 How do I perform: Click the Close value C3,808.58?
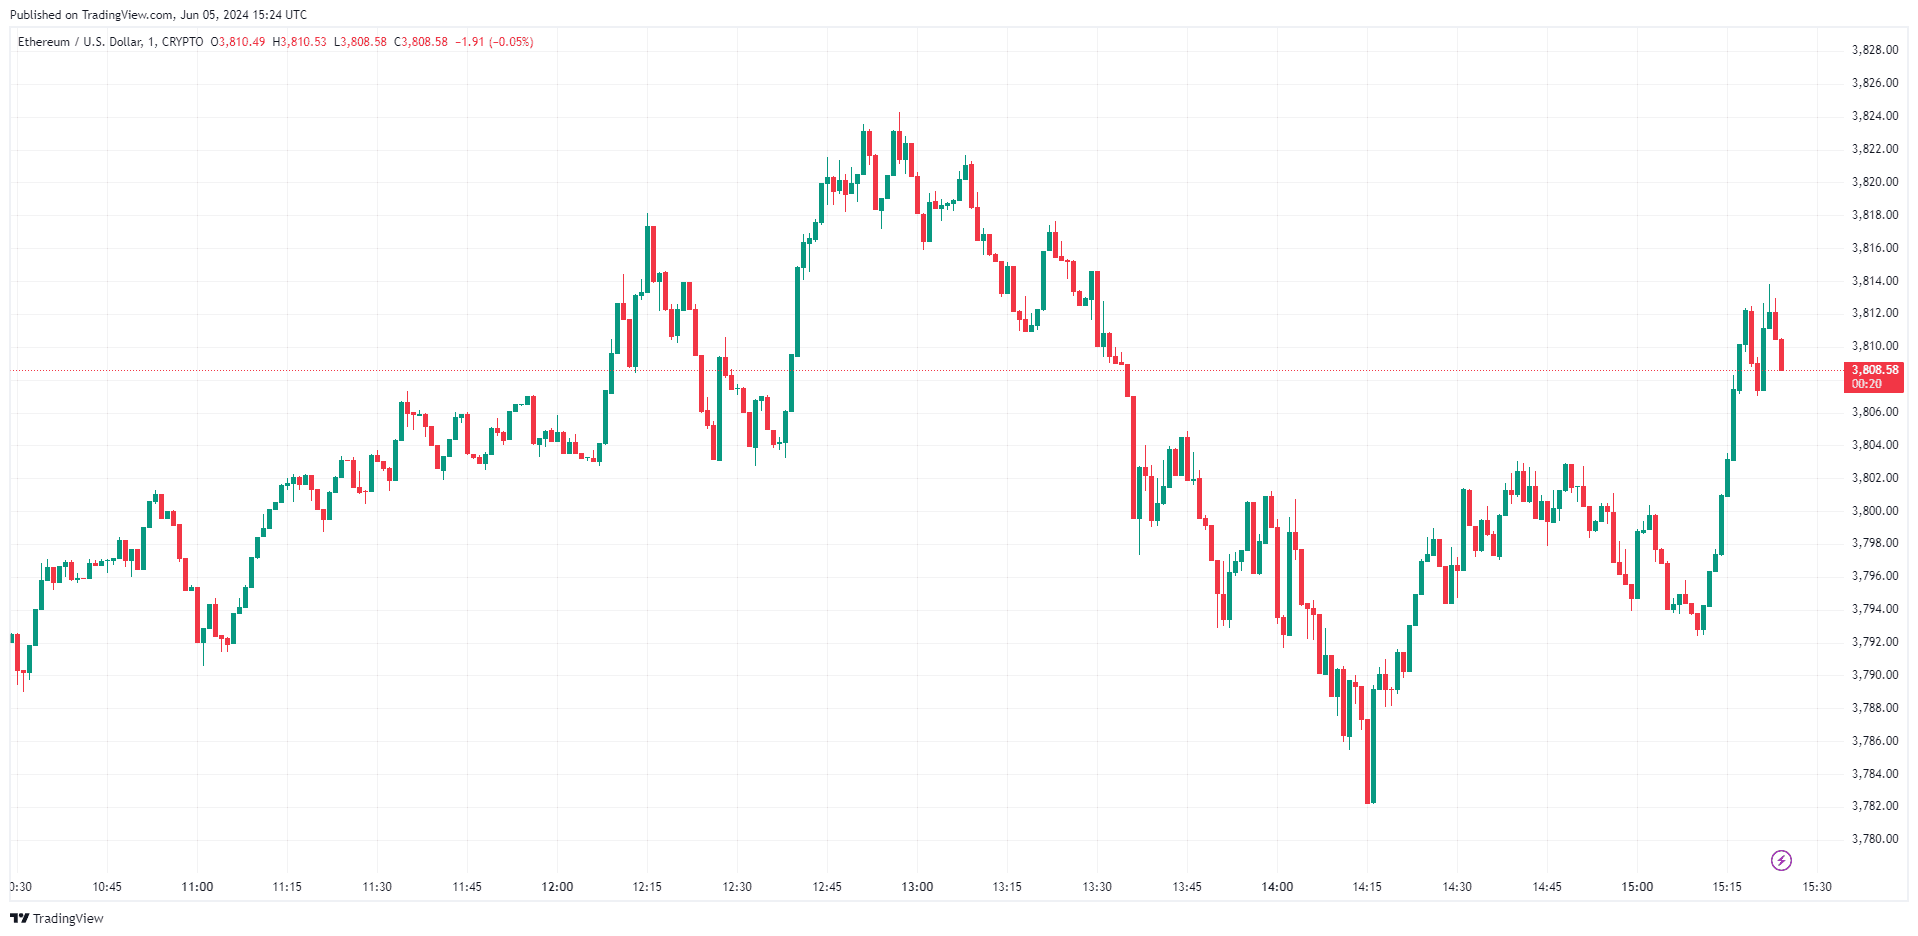[x=421, y=42]
